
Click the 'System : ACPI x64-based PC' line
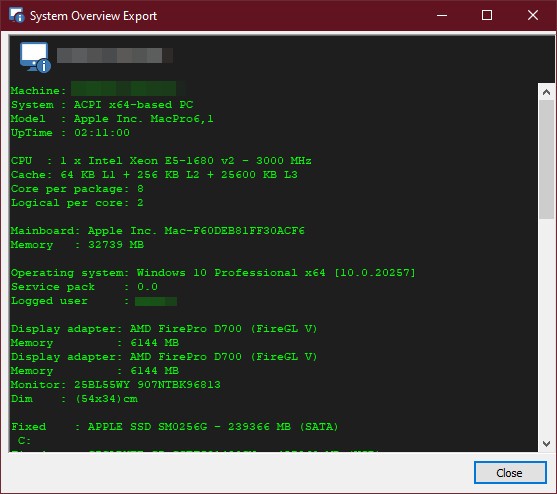pyautogui.click(x=102, y=105)
